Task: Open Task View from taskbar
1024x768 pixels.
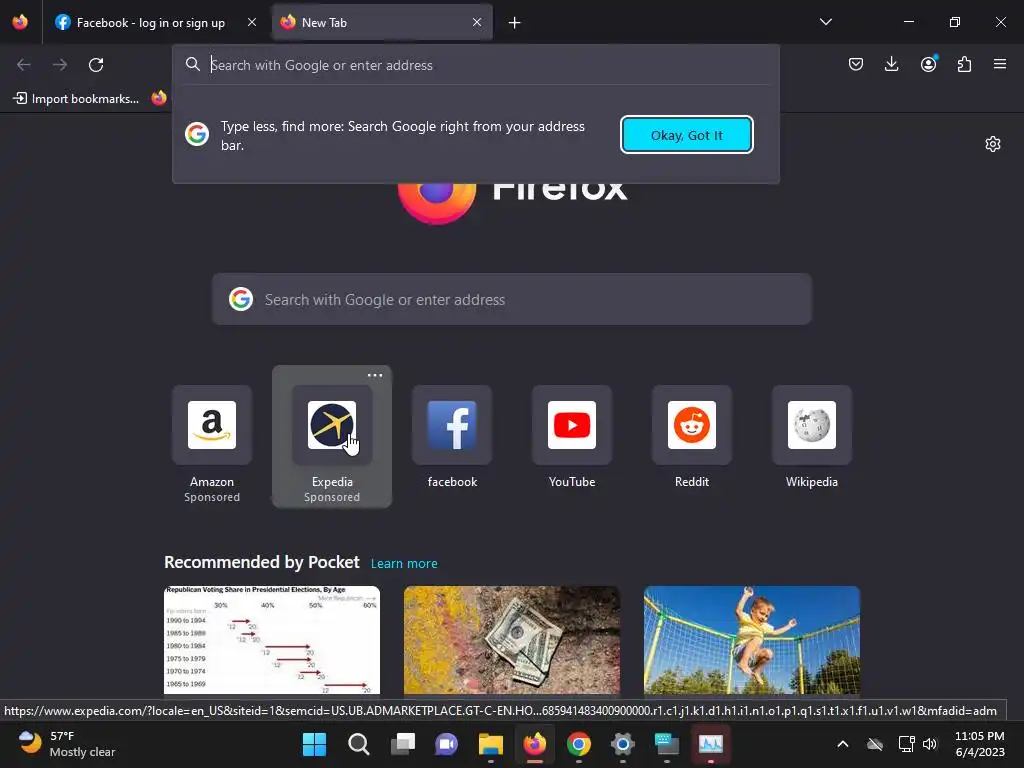Action: pos(402,744)
